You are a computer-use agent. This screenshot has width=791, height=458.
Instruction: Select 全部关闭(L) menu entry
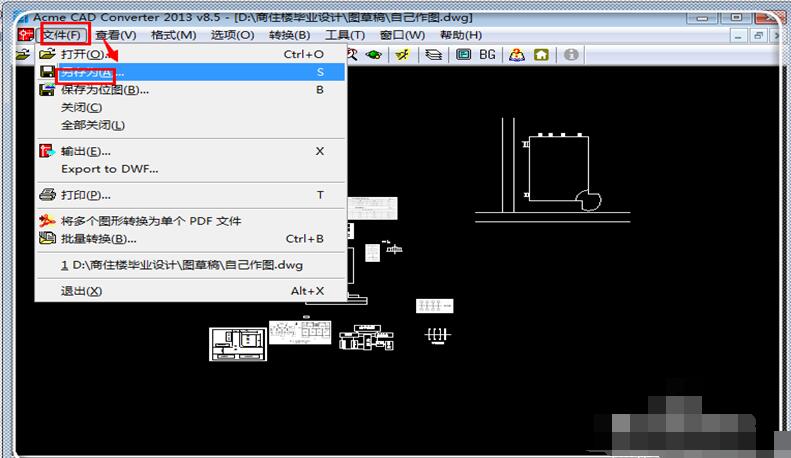tap(191, 125)
